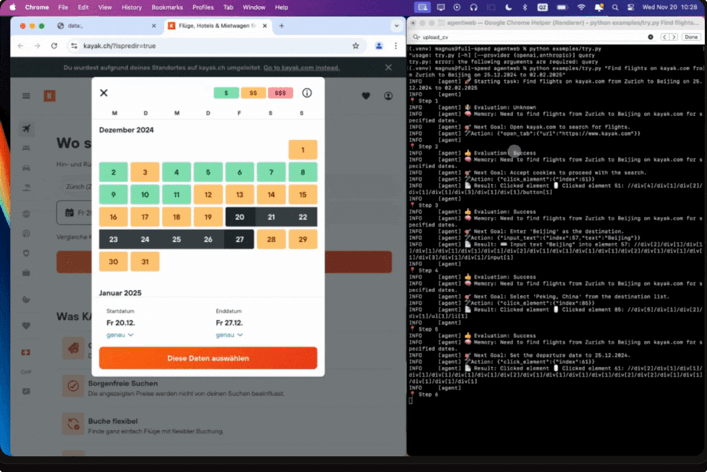Open Spotlight search in menu bar

coord(615,7)
